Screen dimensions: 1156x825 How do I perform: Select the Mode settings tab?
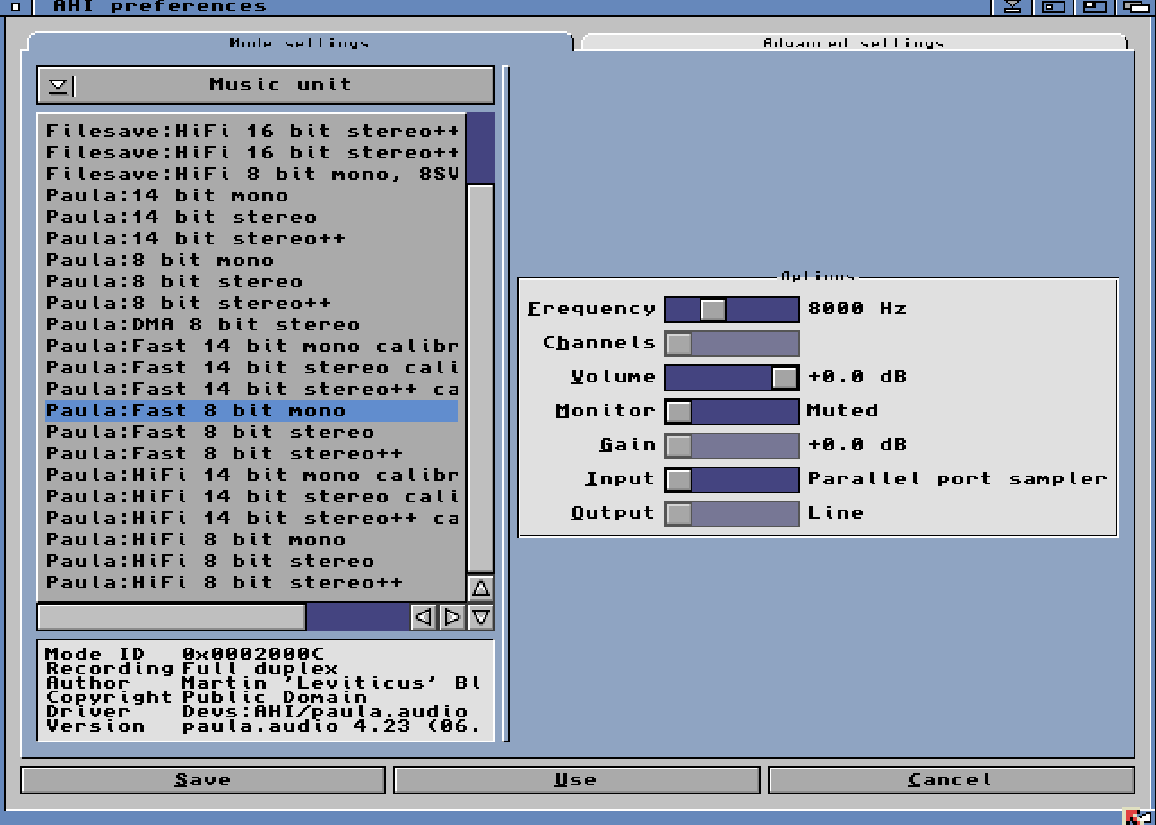pyautogui.click(x=299, y=42)
